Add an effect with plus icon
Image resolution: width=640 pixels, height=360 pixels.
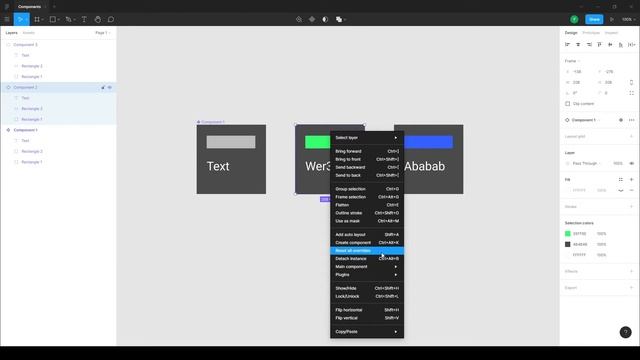pos(631,271)
